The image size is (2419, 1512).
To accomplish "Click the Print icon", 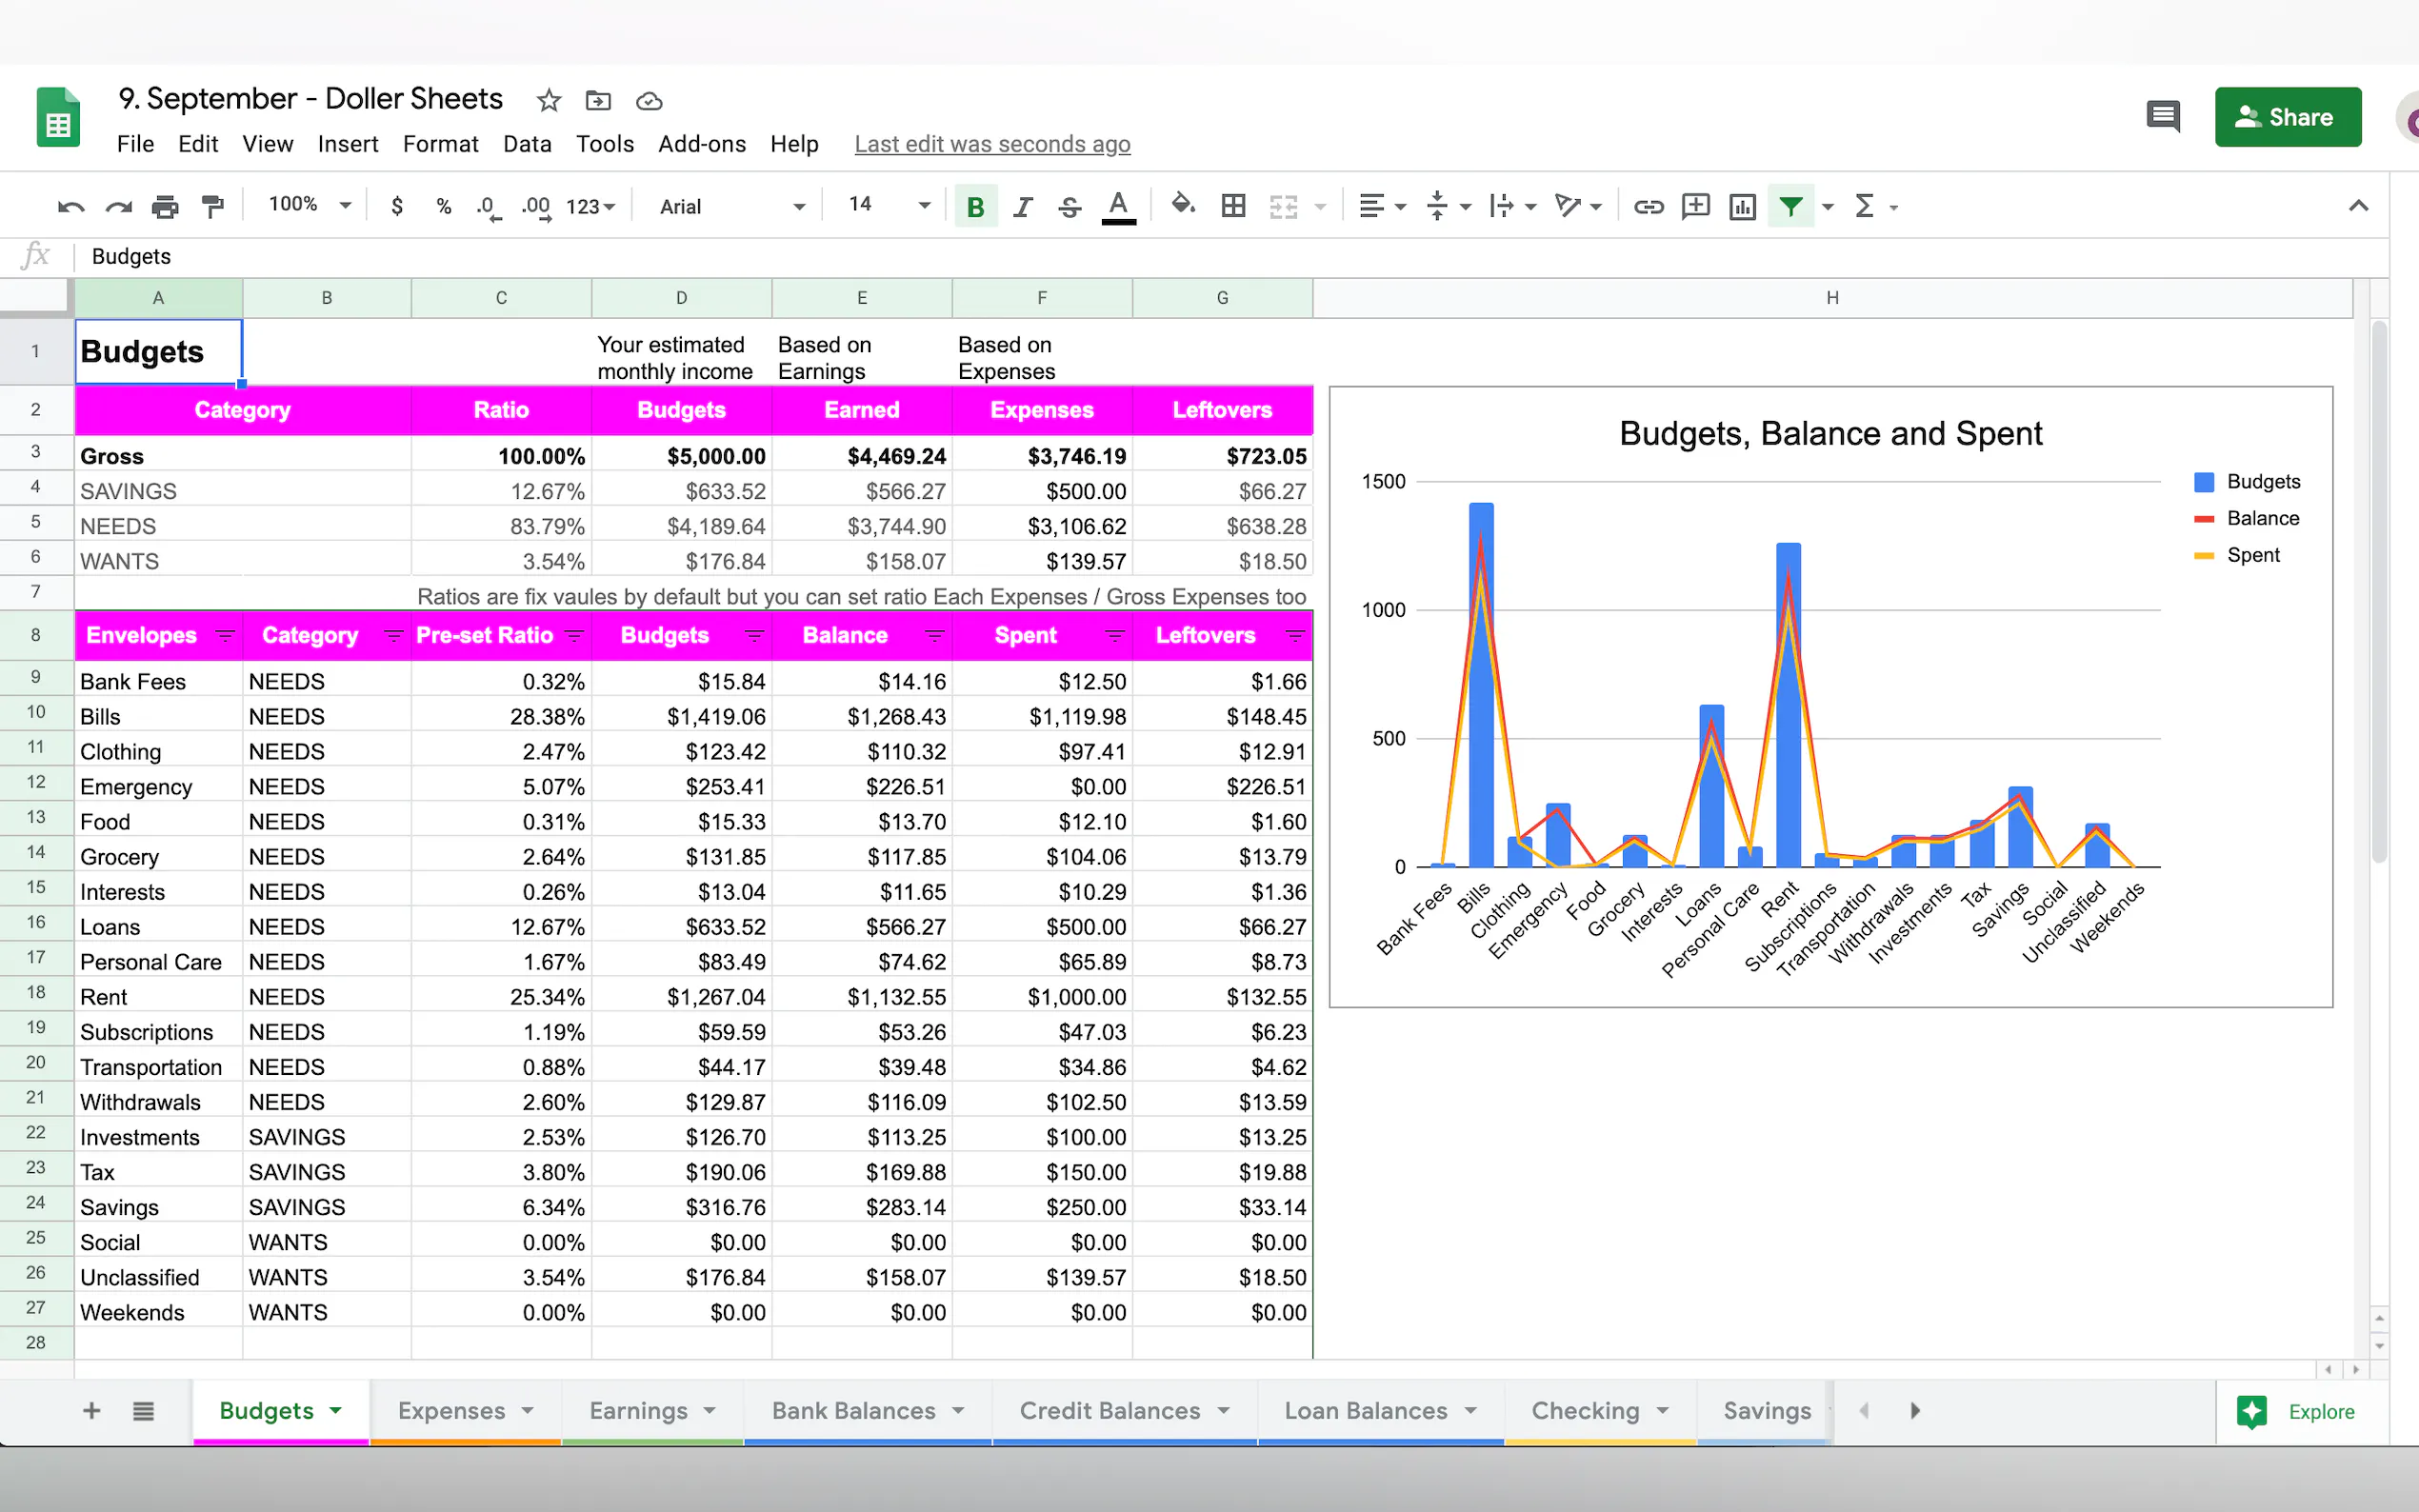I will coord(165,207).
